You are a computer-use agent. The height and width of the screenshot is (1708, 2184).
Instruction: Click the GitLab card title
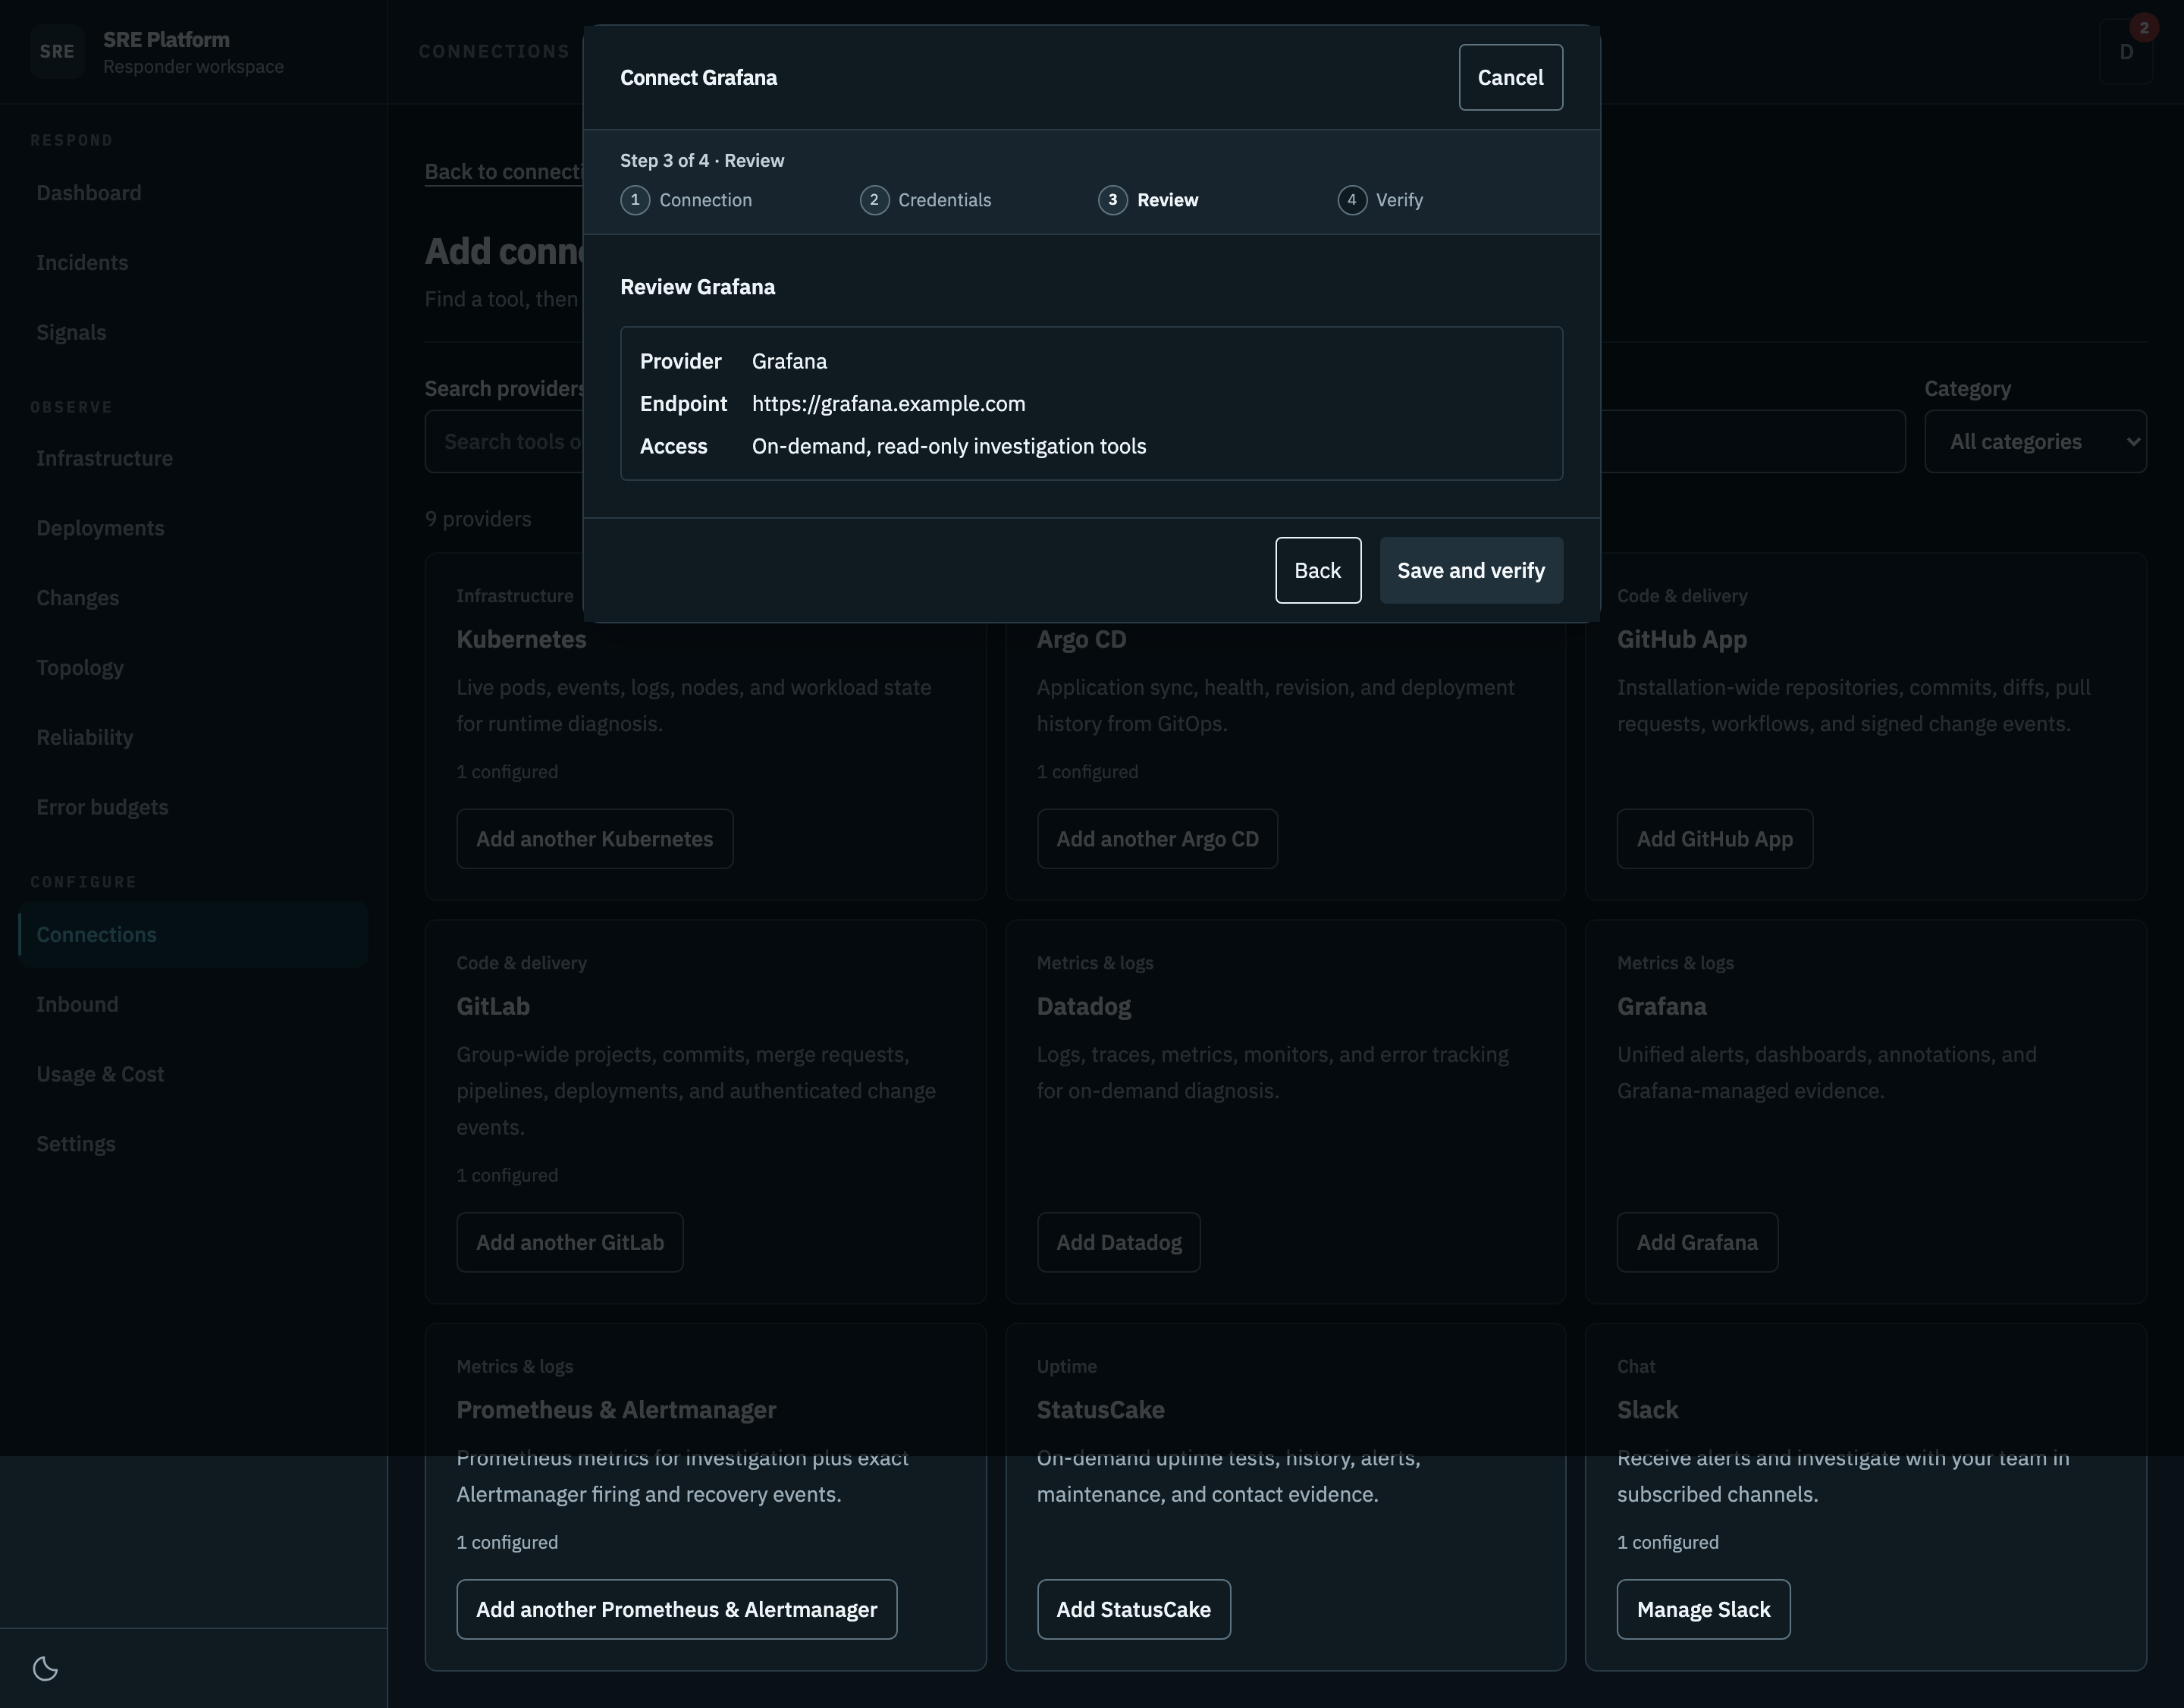coord(493,1006)
